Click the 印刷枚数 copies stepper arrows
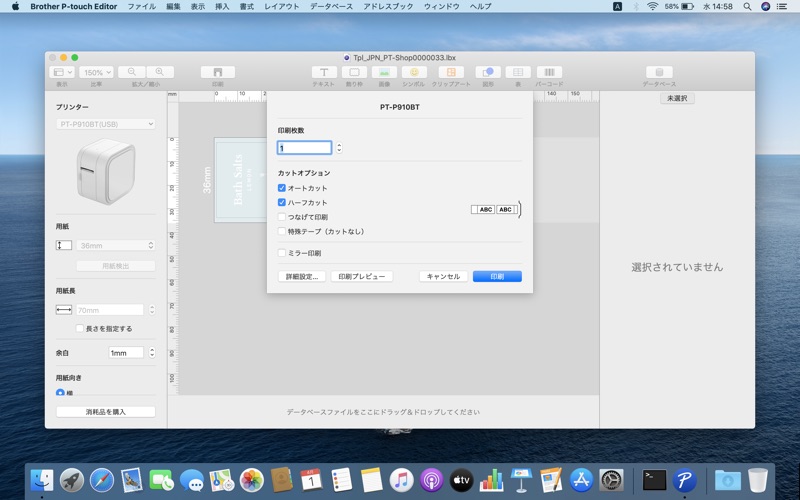800x500 pixels. (339, 148)
